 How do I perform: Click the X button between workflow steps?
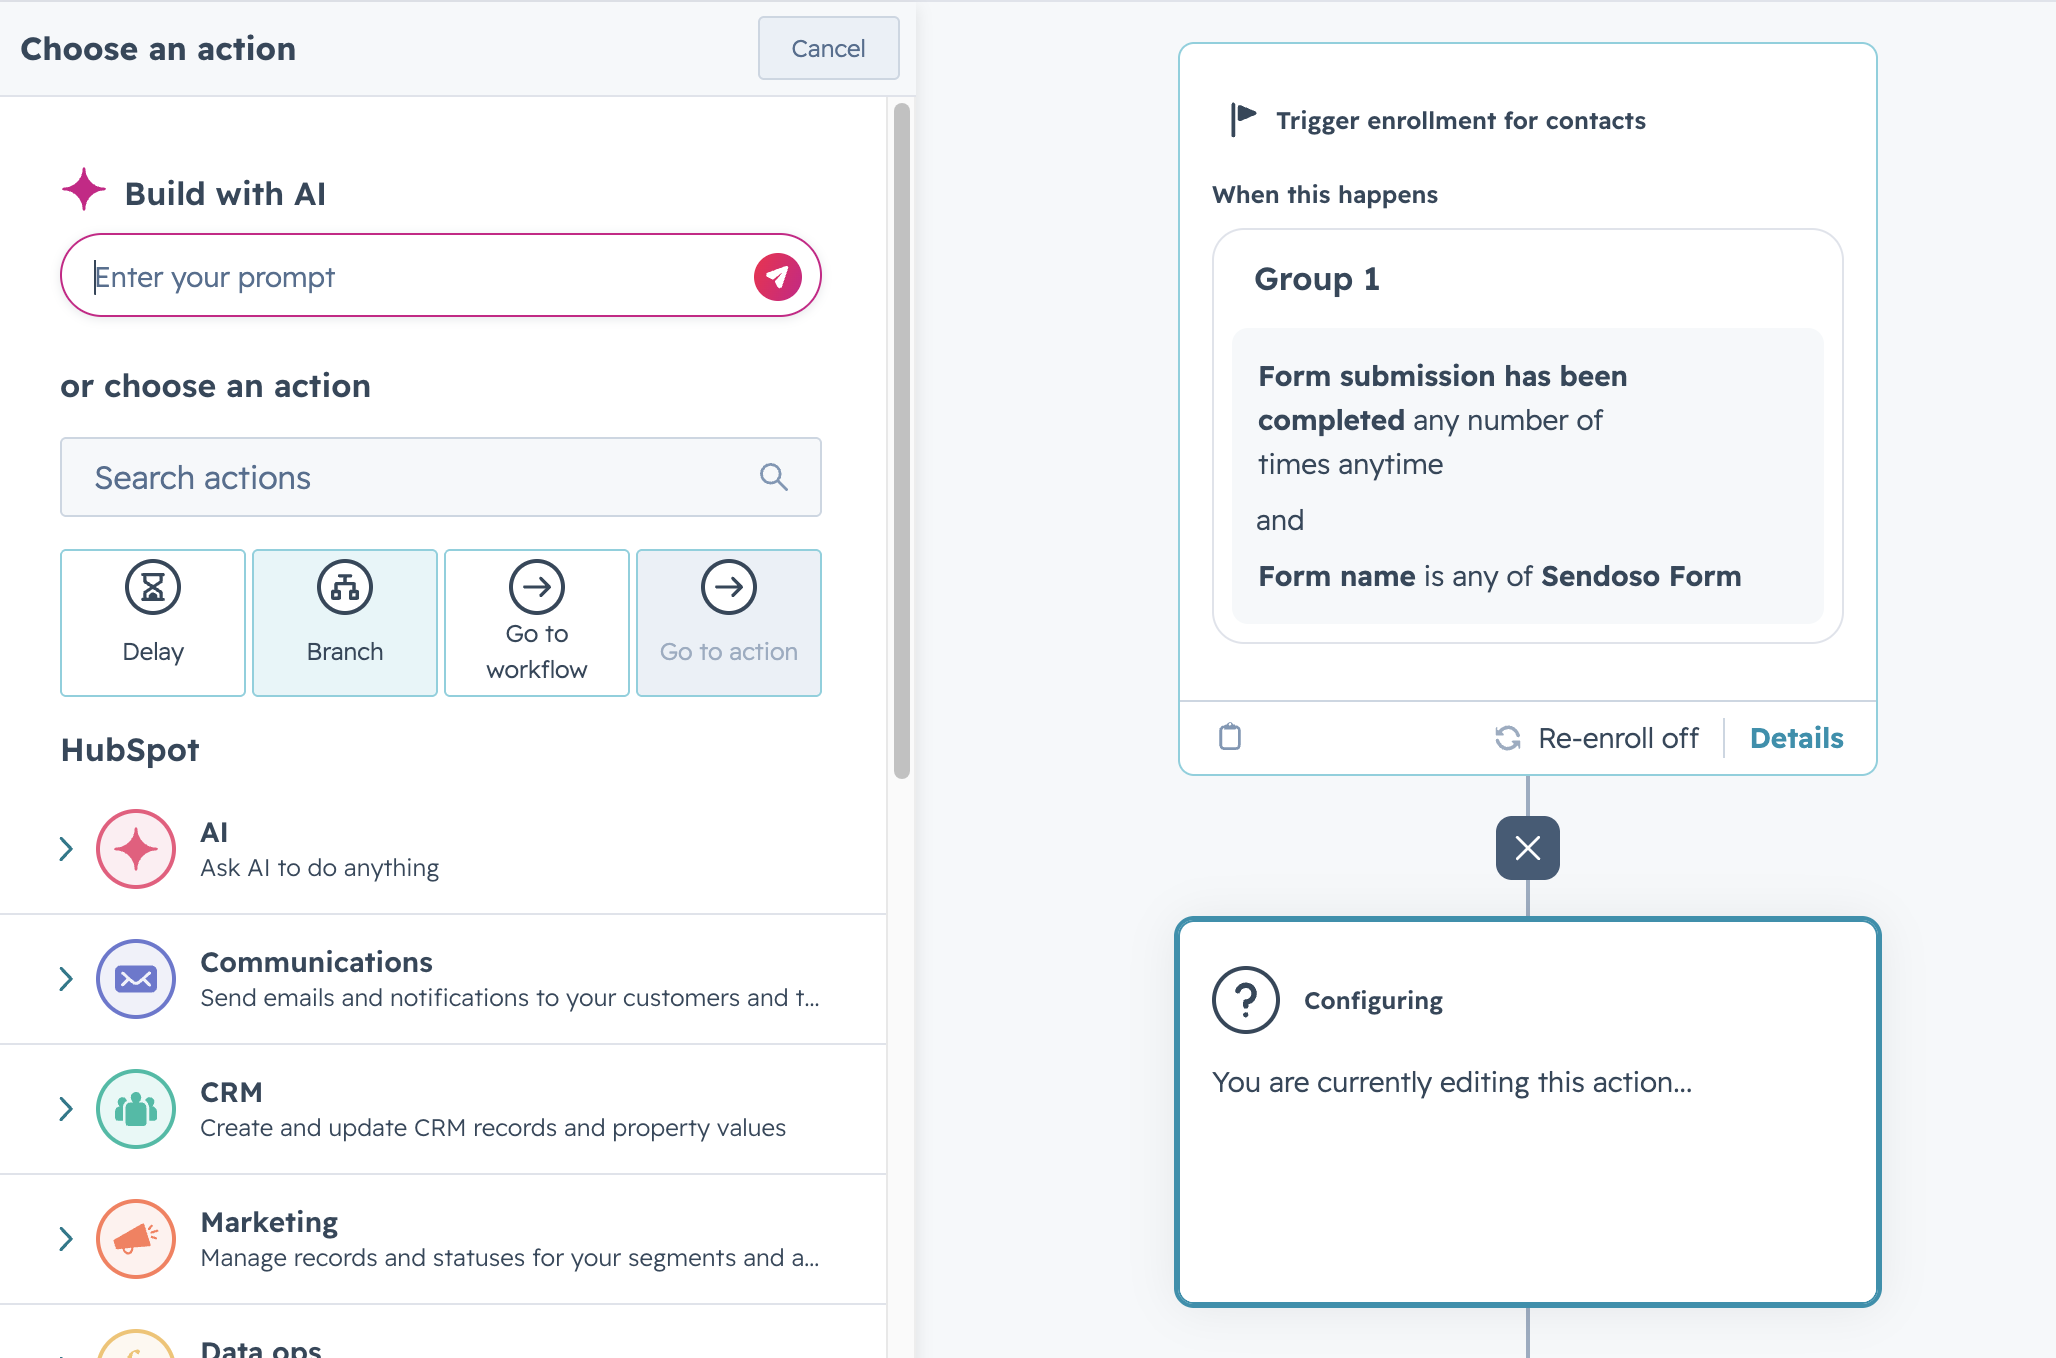pos(1527,848)
